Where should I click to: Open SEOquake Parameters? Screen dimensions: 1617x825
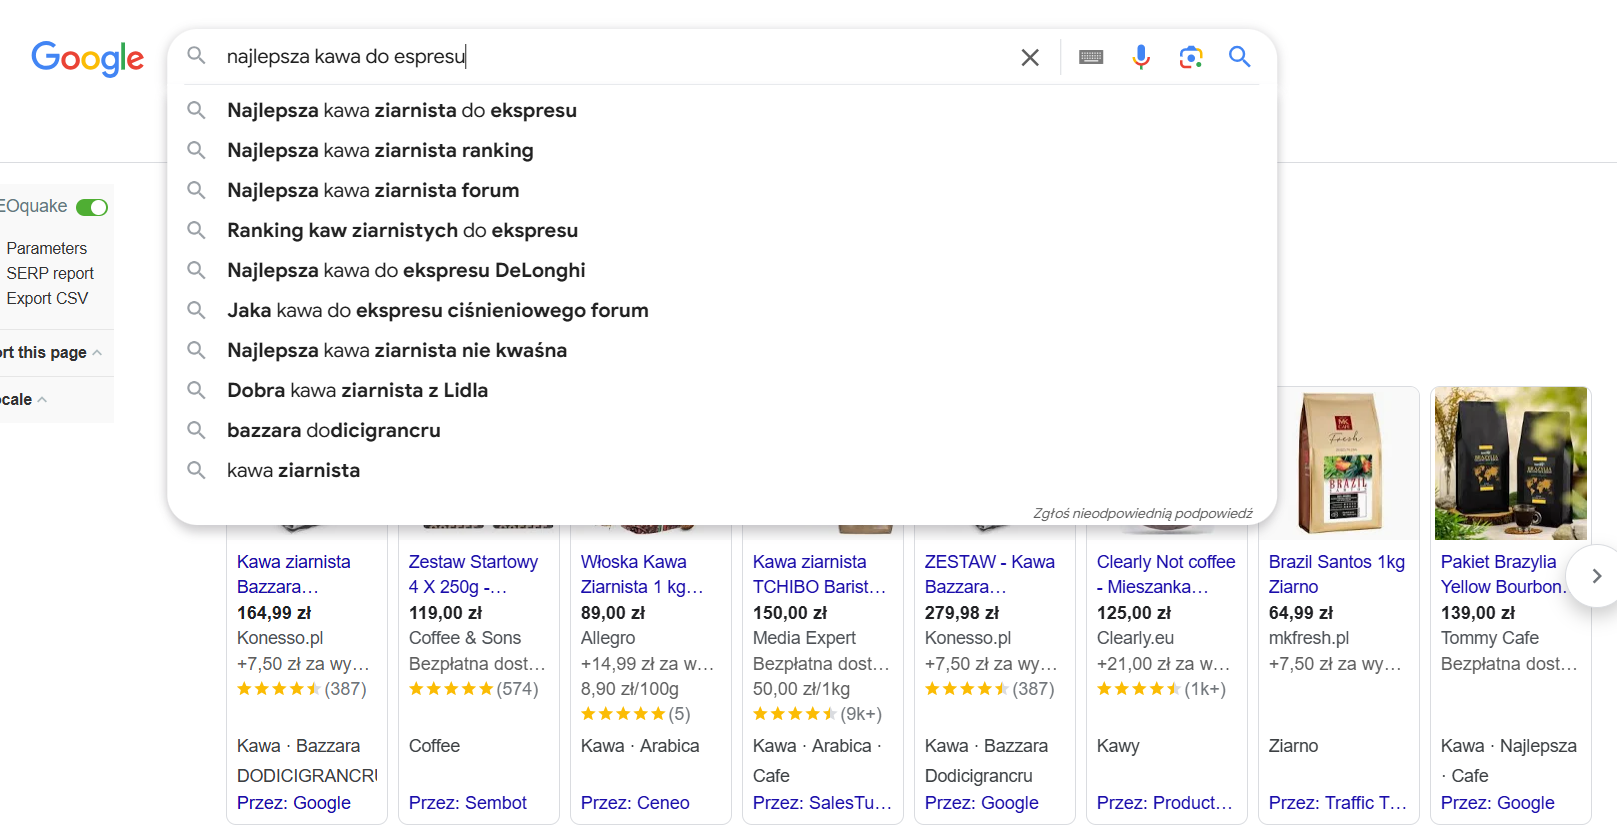tap(46, 248)
